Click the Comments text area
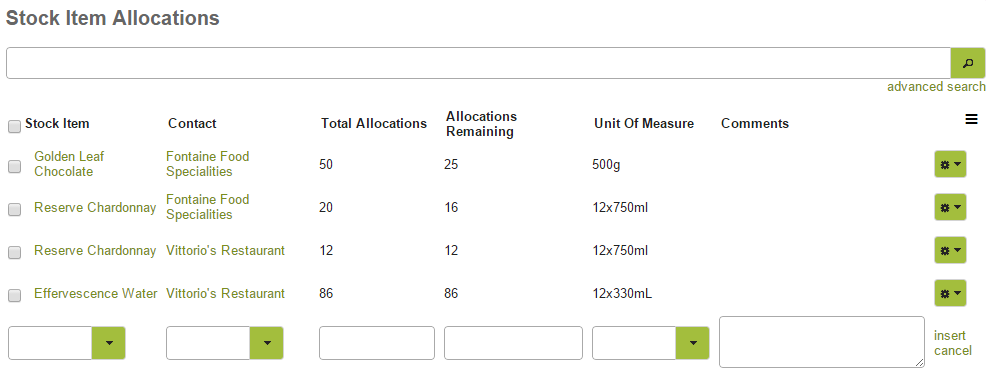The width and height of the screenshot is (991, 389). click(822, 342)
